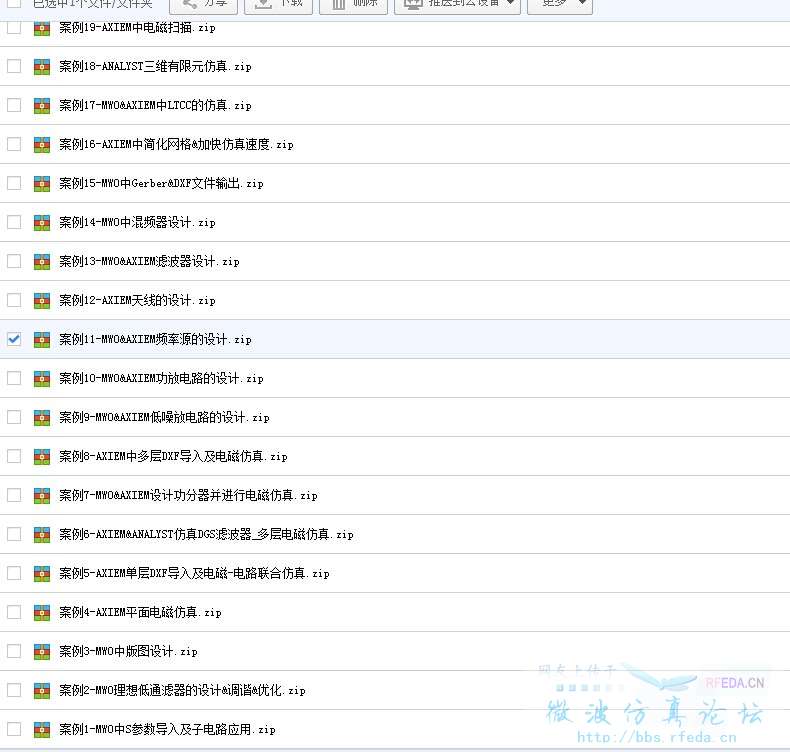Click file name 案例2-MWO理想低通滤波器的设计&调谐&优化.zip

pos(182,690)
